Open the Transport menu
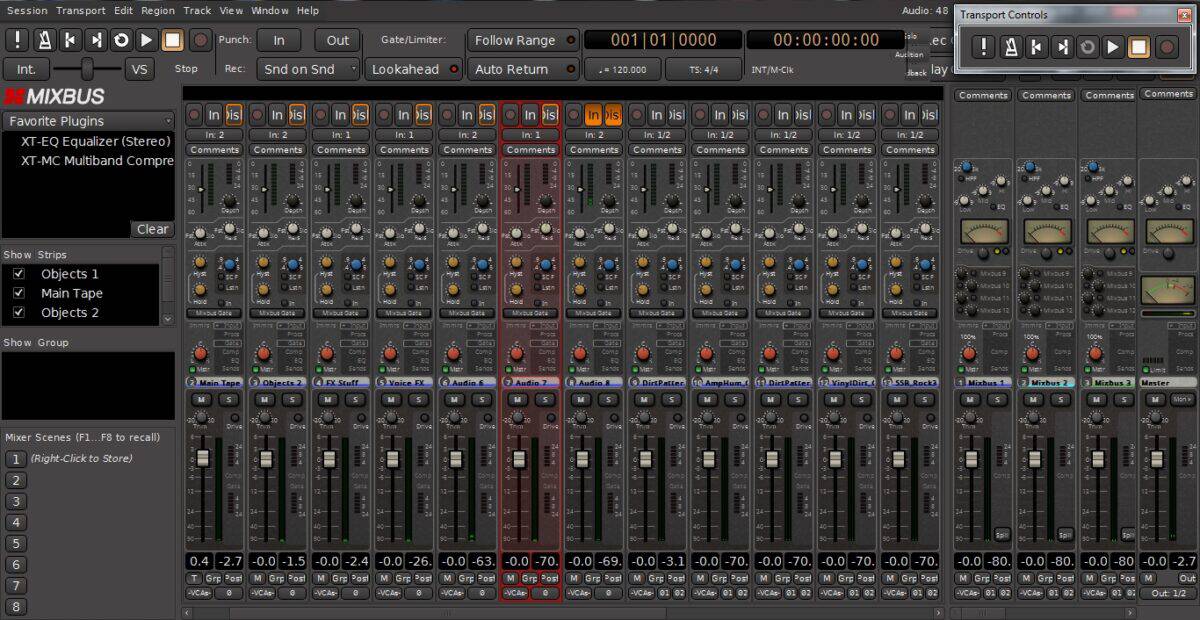1200x620 pixels. click(x=81, y=10)
